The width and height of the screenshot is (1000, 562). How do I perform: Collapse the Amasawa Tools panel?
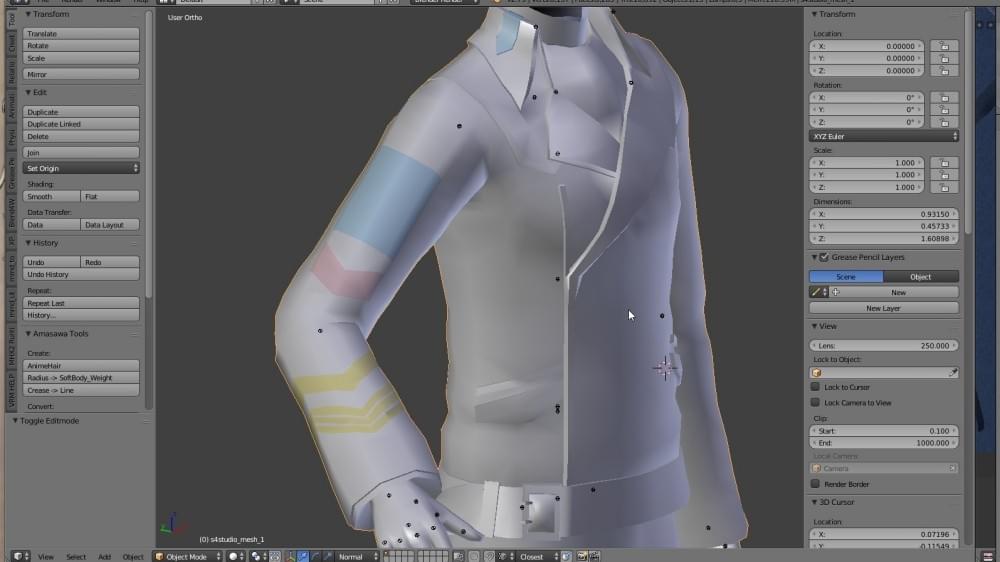28,334
